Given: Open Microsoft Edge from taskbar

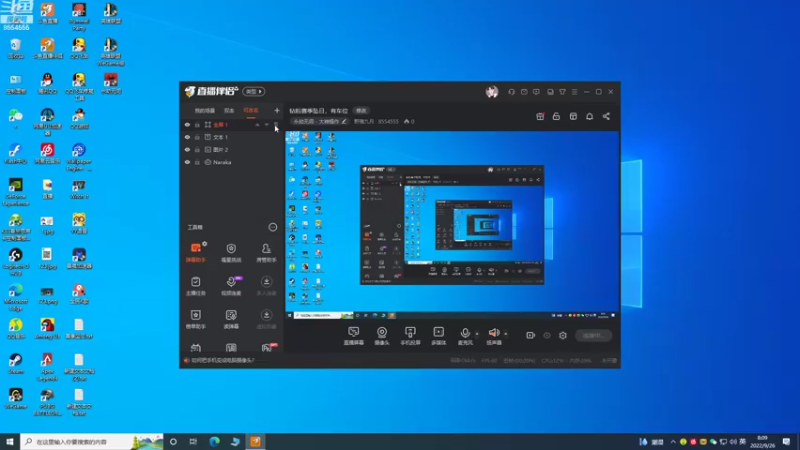Looking at the screenshot, I should point(214,442).
